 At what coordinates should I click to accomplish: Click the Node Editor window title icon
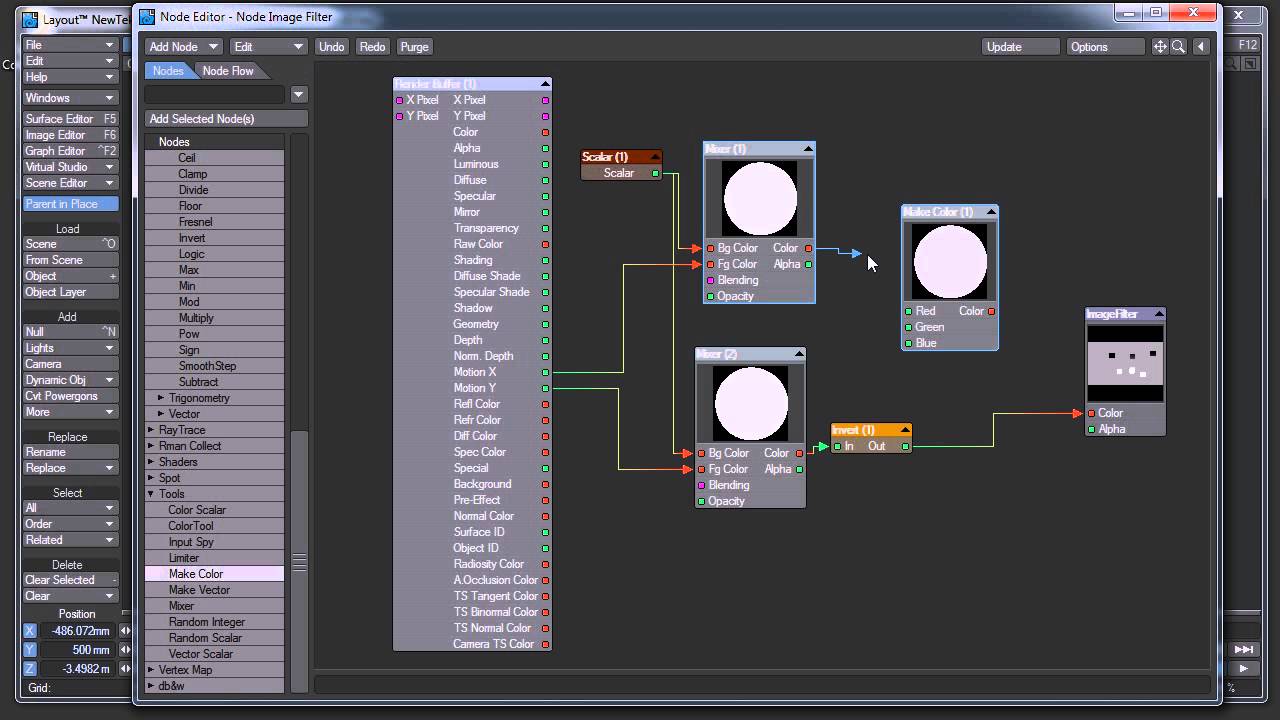pos(147,16)
